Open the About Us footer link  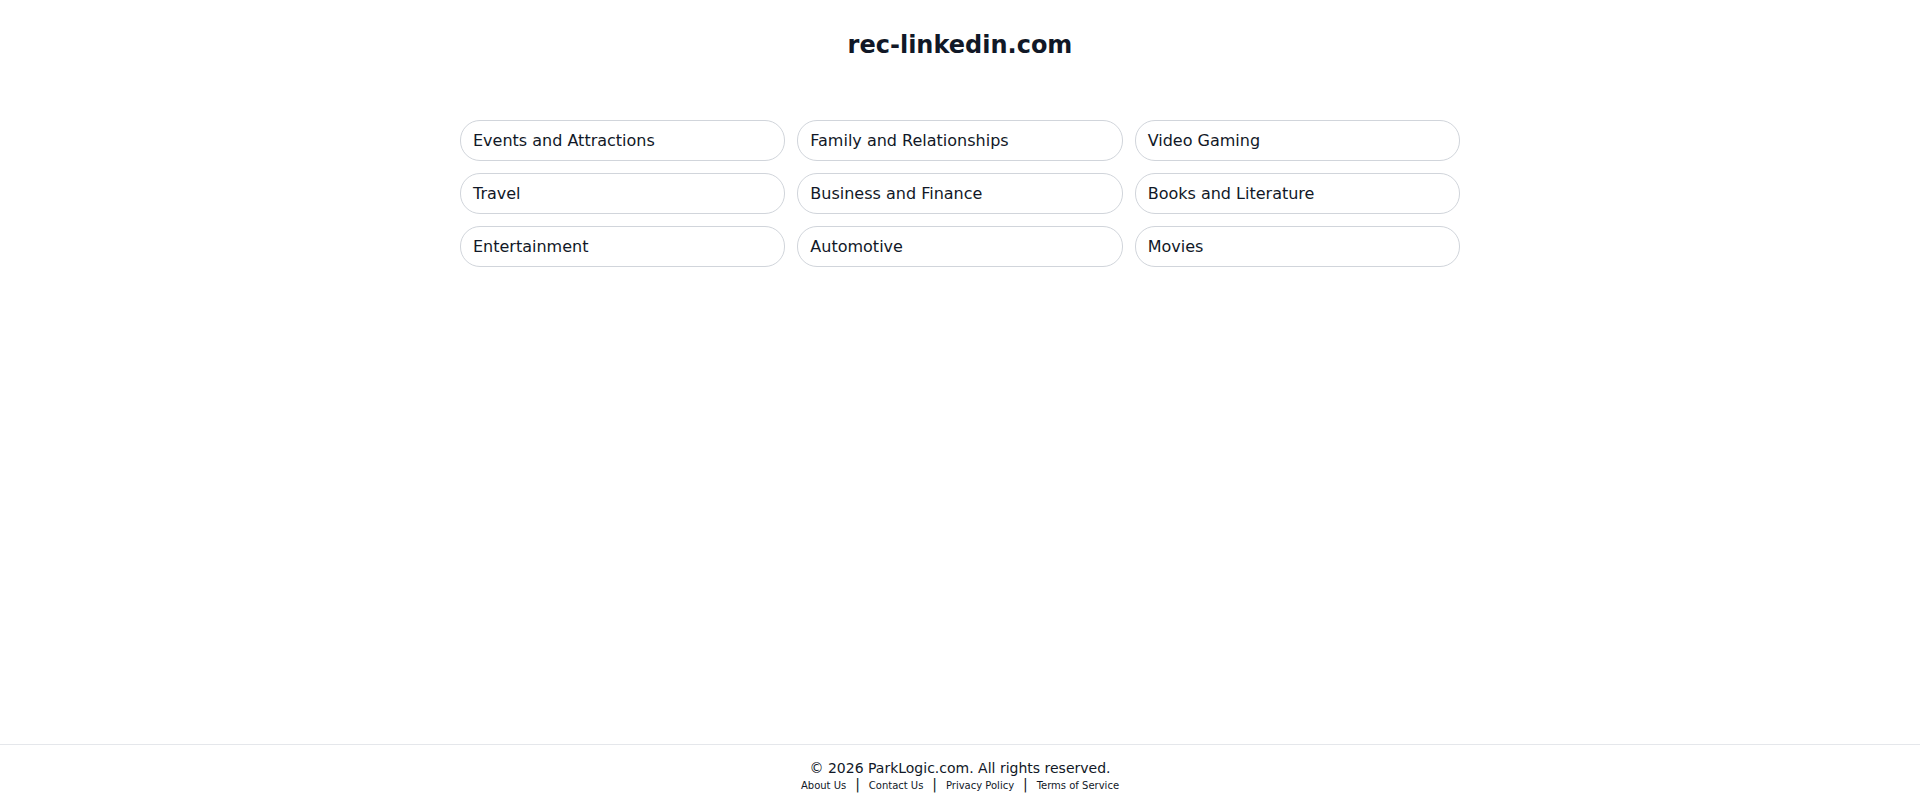tap(823, 786)
